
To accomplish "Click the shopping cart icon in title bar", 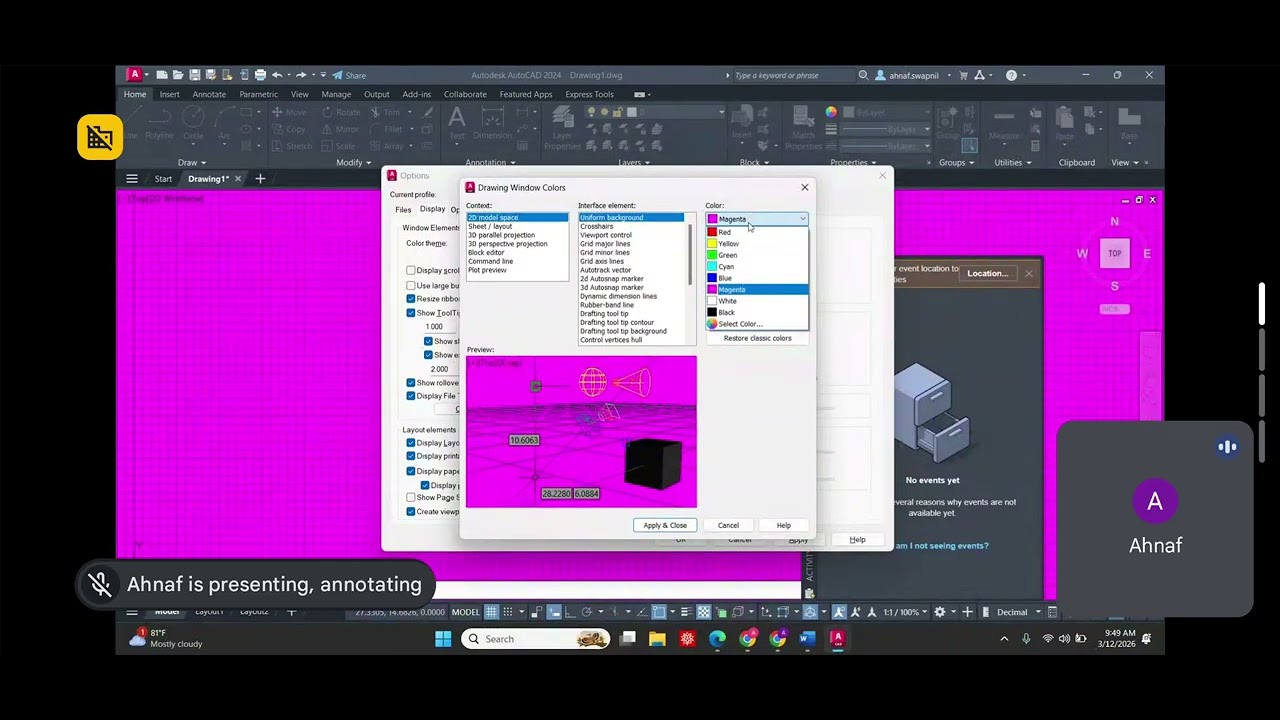I will tap(964, 75).
